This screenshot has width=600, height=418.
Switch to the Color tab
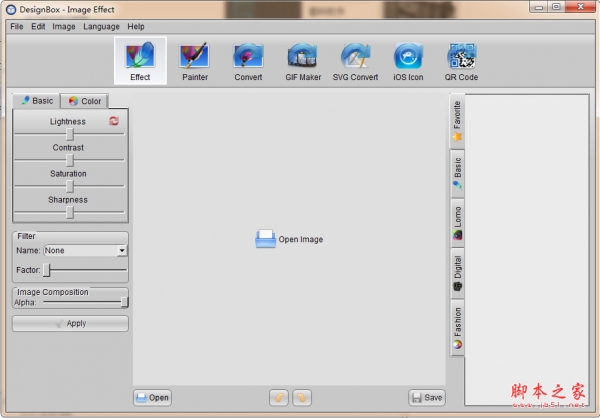coord(84,101)
